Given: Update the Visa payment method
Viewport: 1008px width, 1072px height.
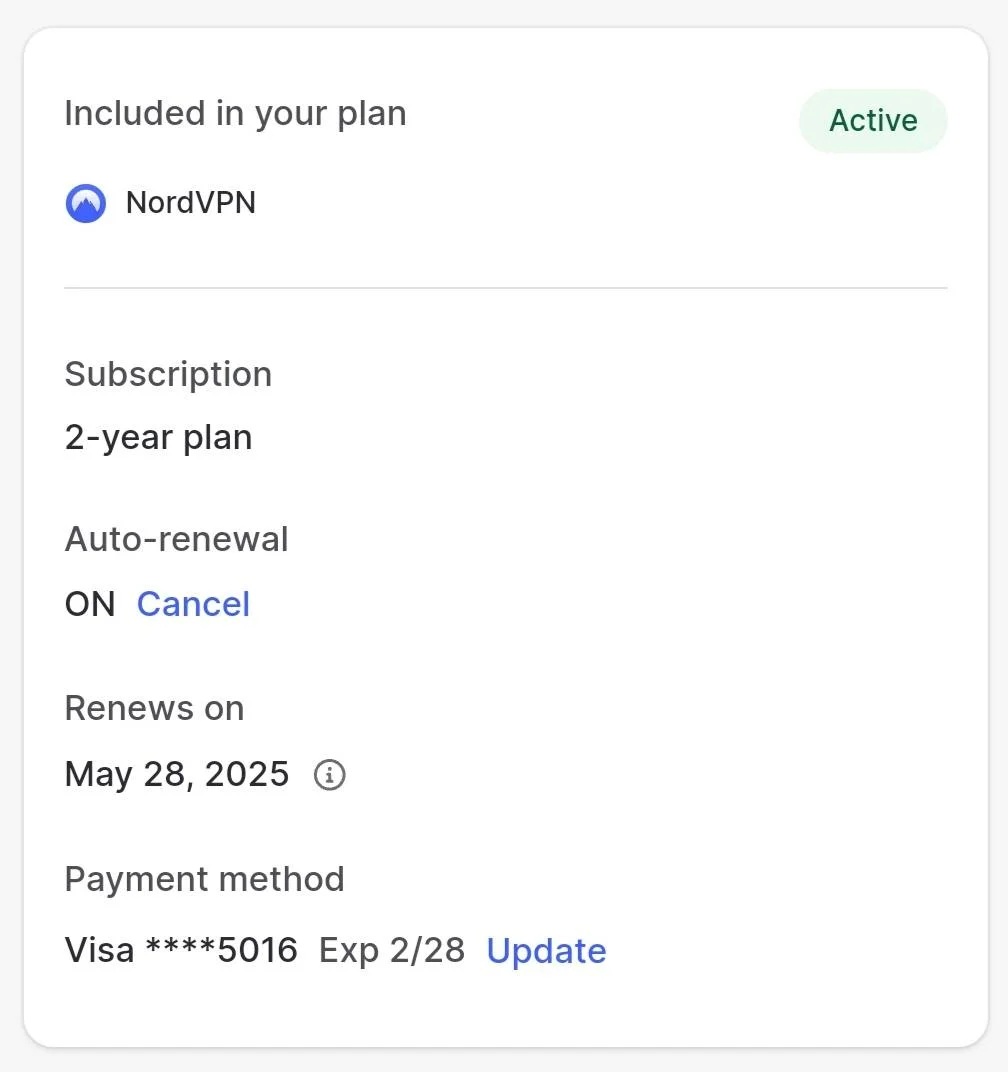Looking at the screenshot, I should (x=546, y=951).
